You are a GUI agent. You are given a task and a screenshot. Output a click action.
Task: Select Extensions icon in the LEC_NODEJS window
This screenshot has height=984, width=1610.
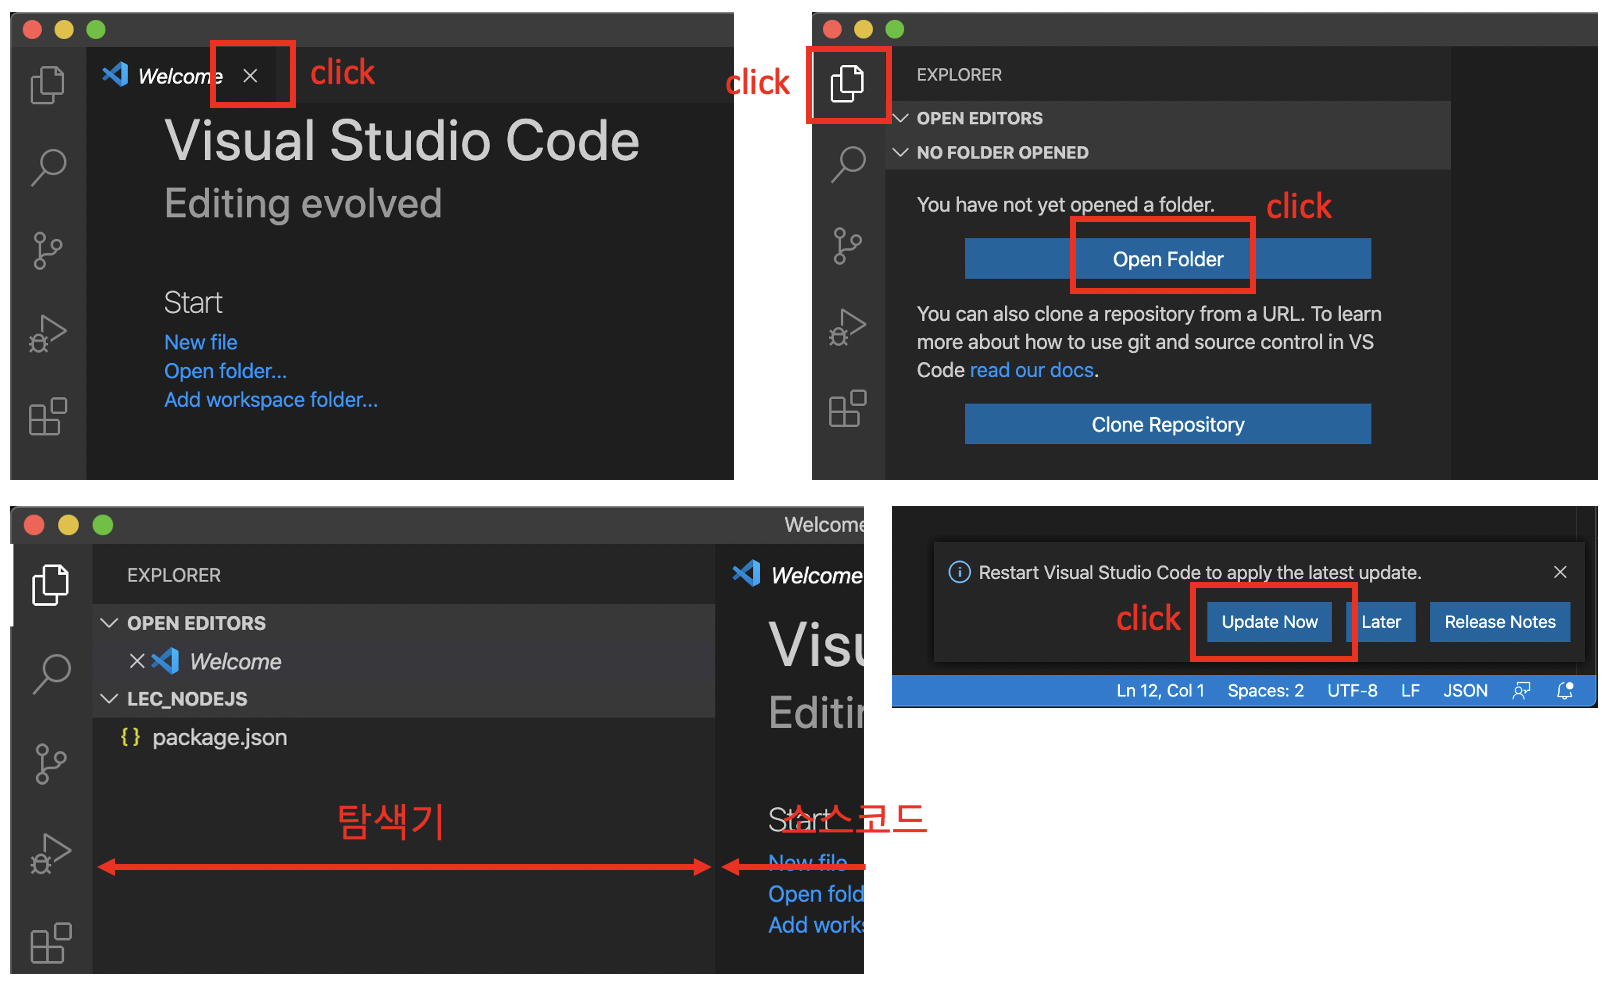pos(51,943)
